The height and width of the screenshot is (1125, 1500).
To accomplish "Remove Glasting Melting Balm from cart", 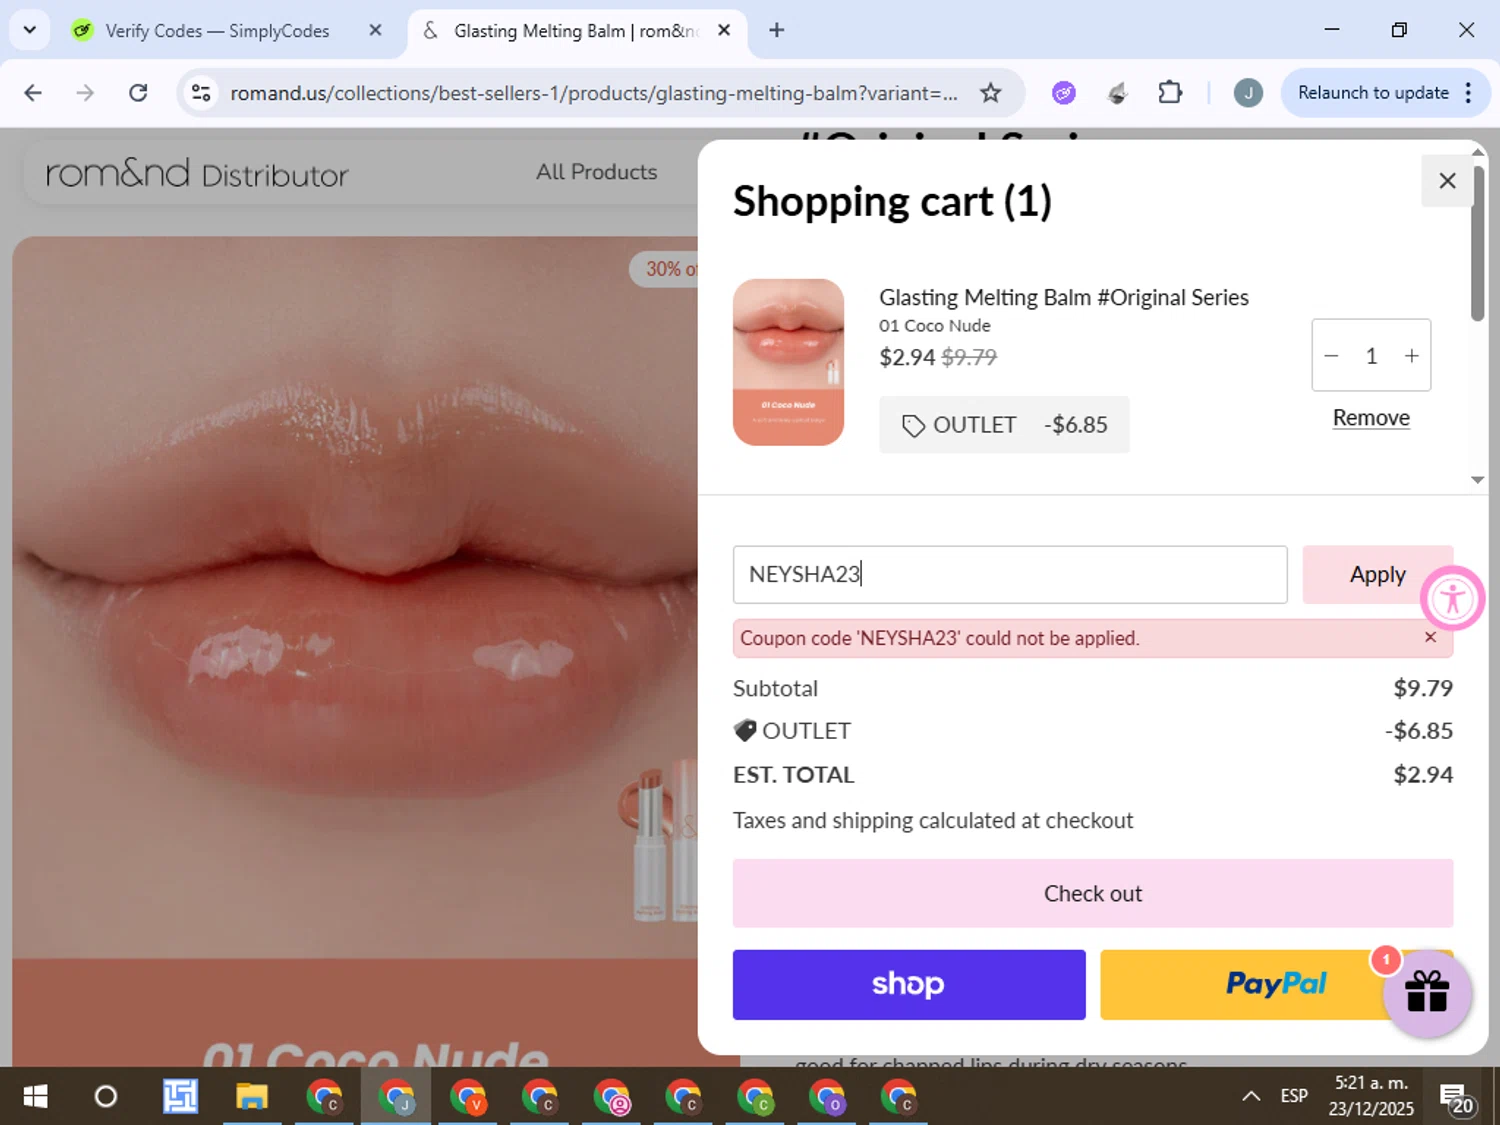I will coord(1371,418).
